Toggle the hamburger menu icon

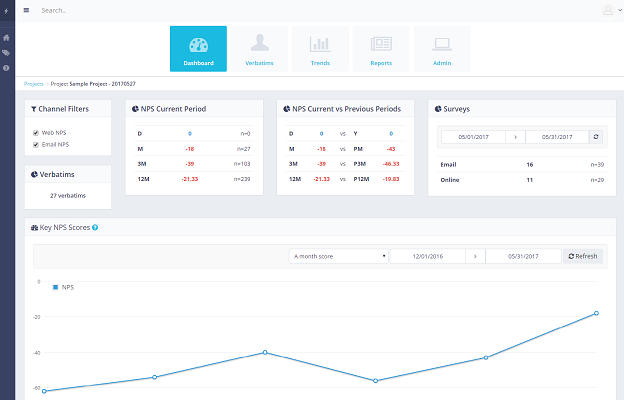[x=26, y=10]
